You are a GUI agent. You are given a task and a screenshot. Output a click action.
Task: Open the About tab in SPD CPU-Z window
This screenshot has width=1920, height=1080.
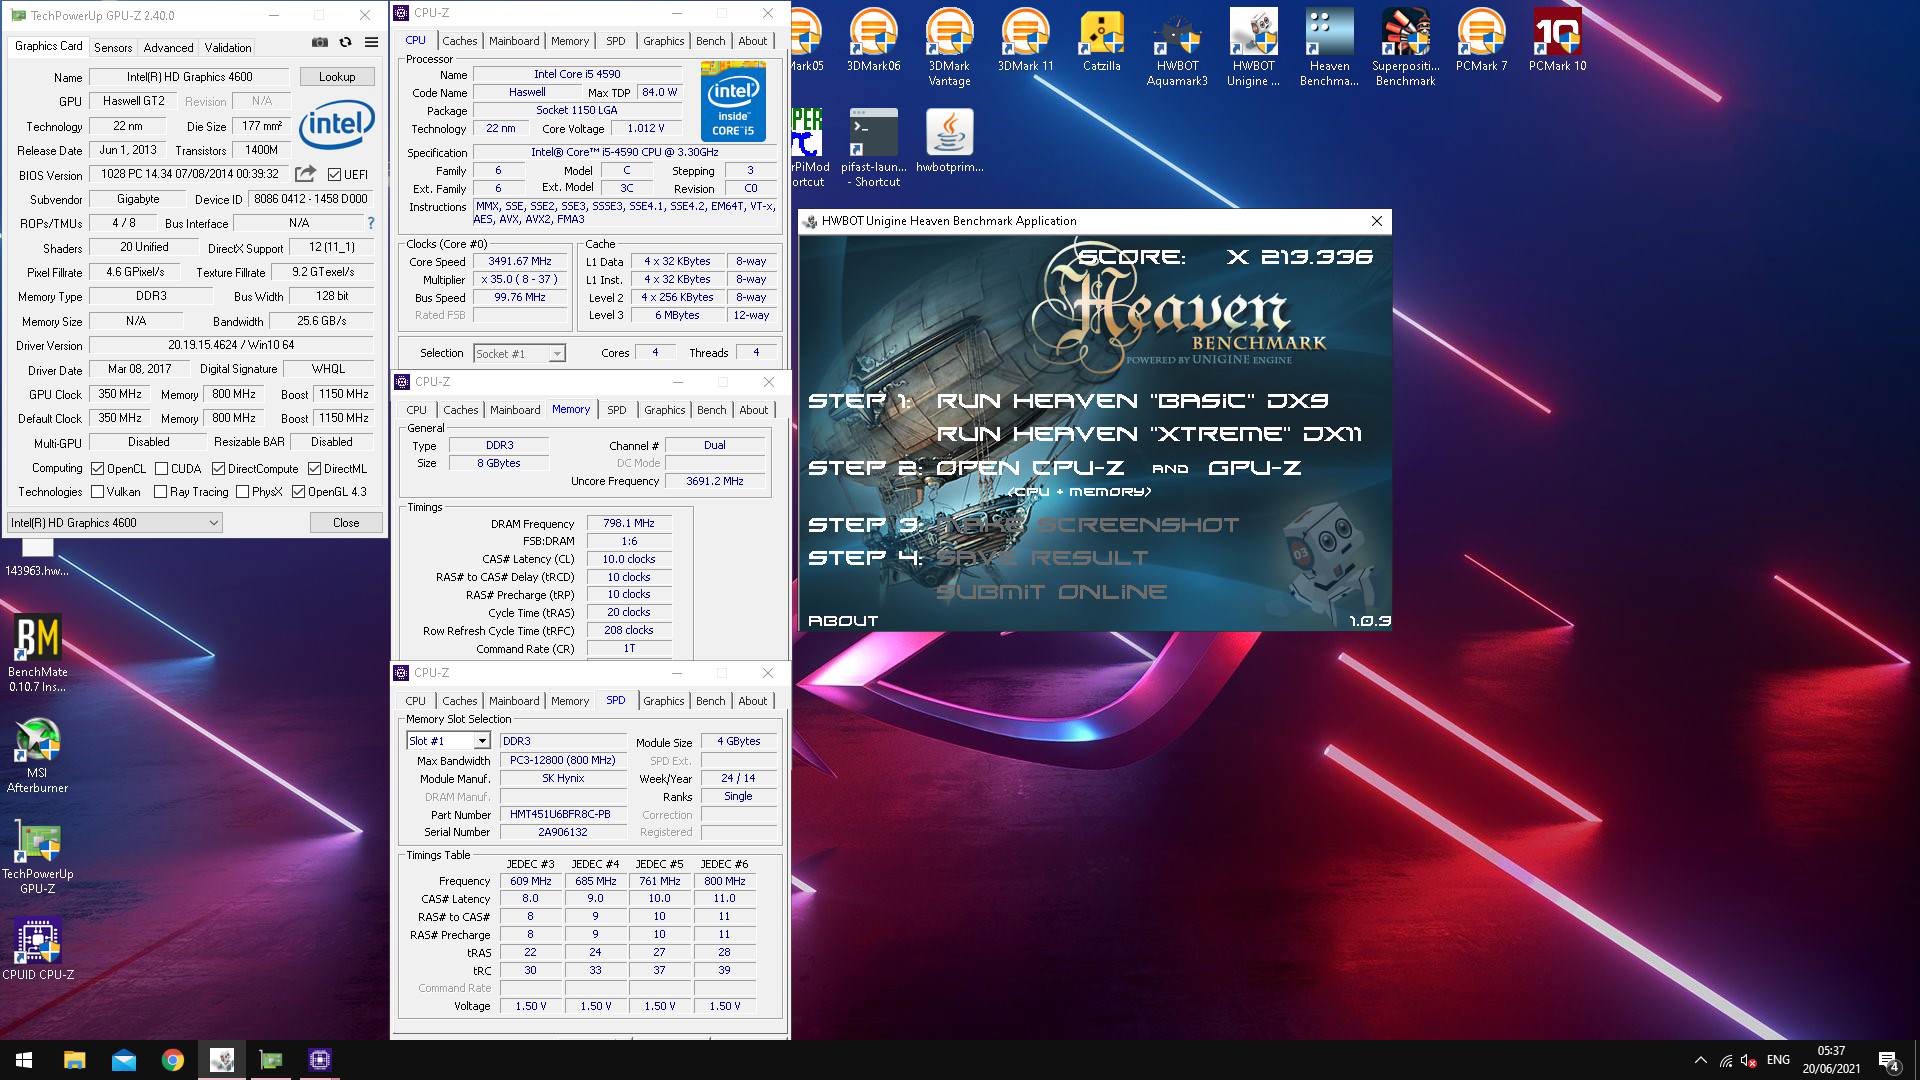pos(753,701)
